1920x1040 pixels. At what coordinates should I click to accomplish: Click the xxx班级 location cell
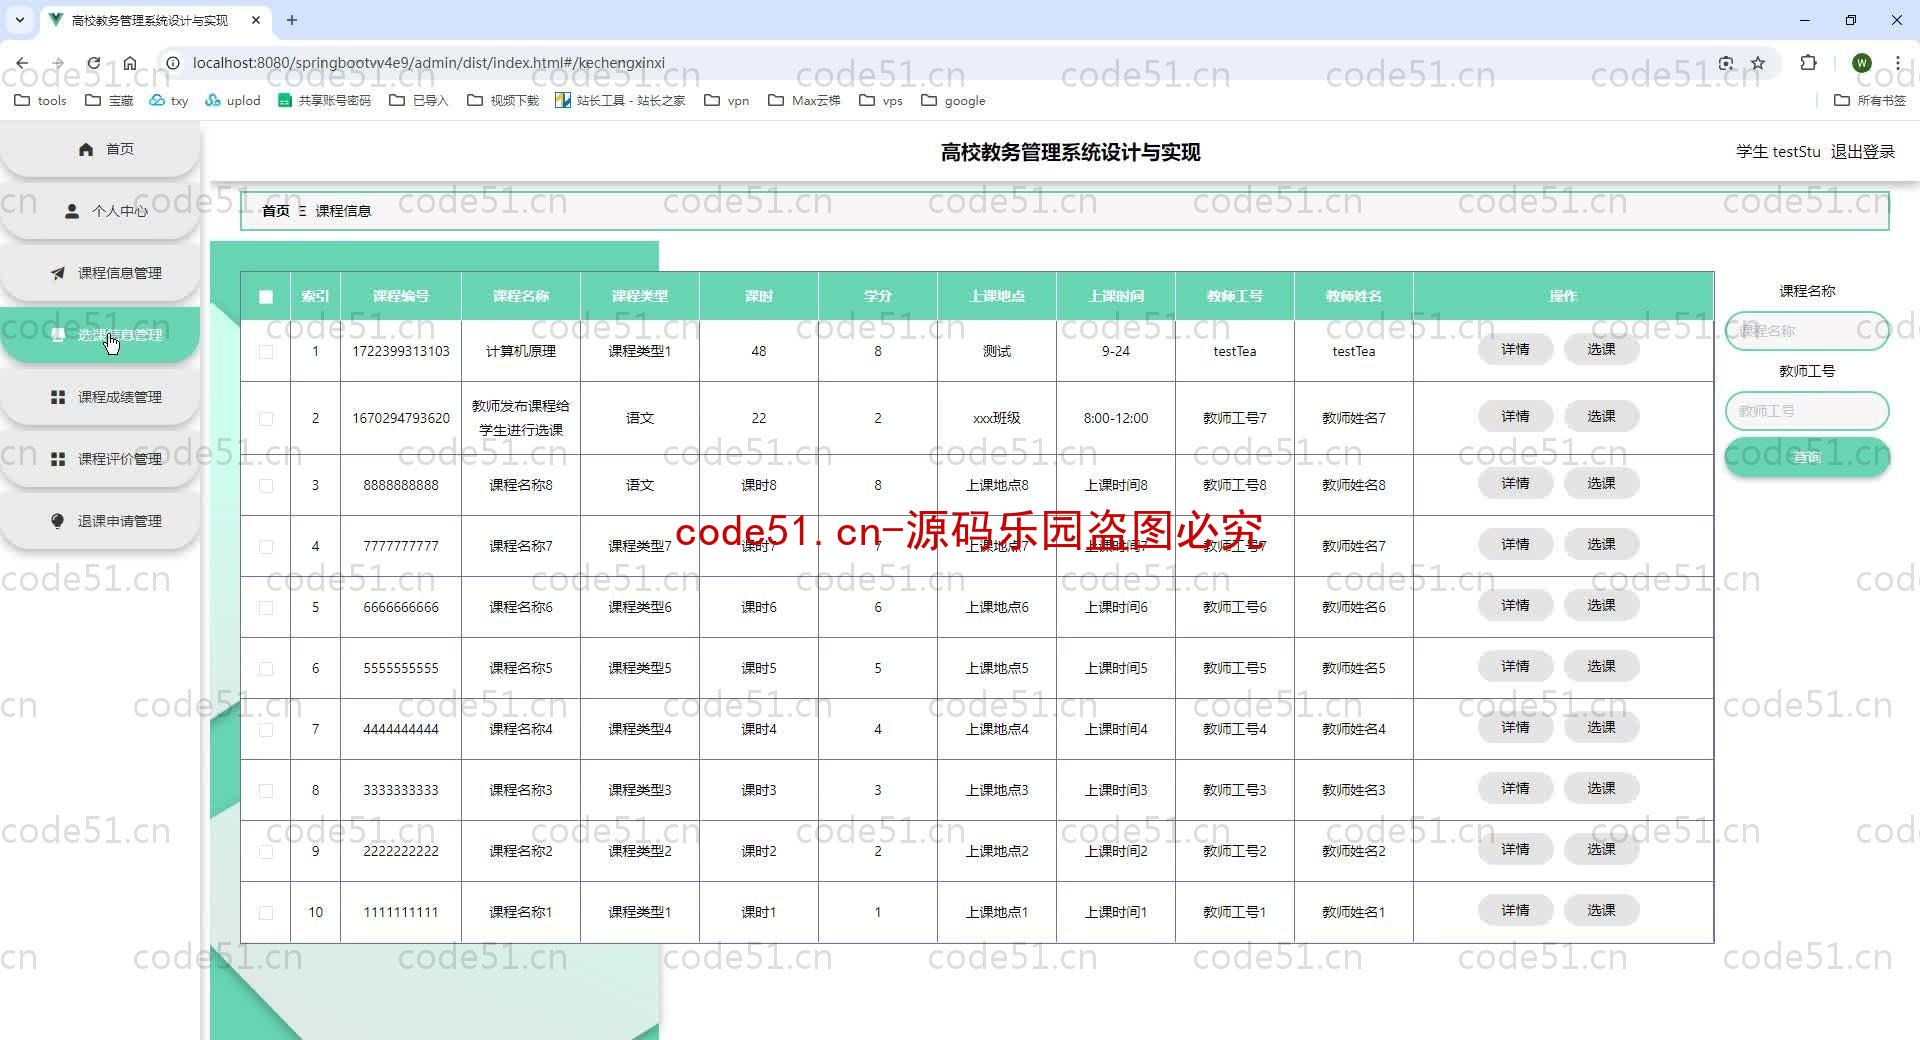(997, 419)
